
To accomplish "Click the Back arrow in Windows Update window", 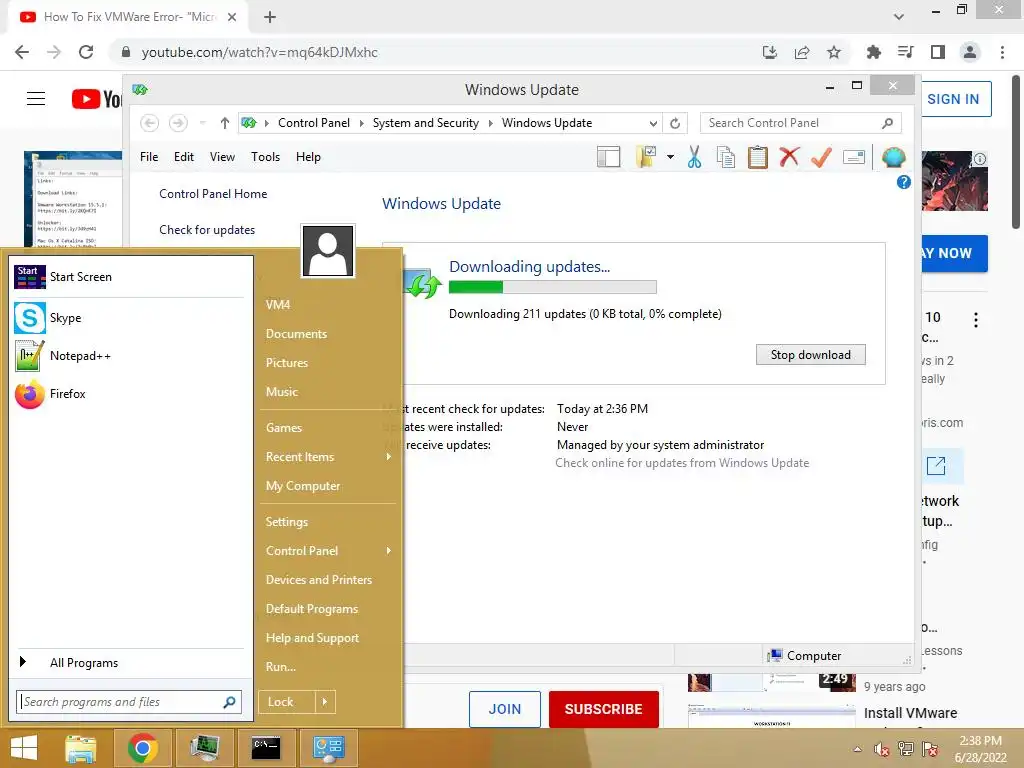I will [150, 123].
